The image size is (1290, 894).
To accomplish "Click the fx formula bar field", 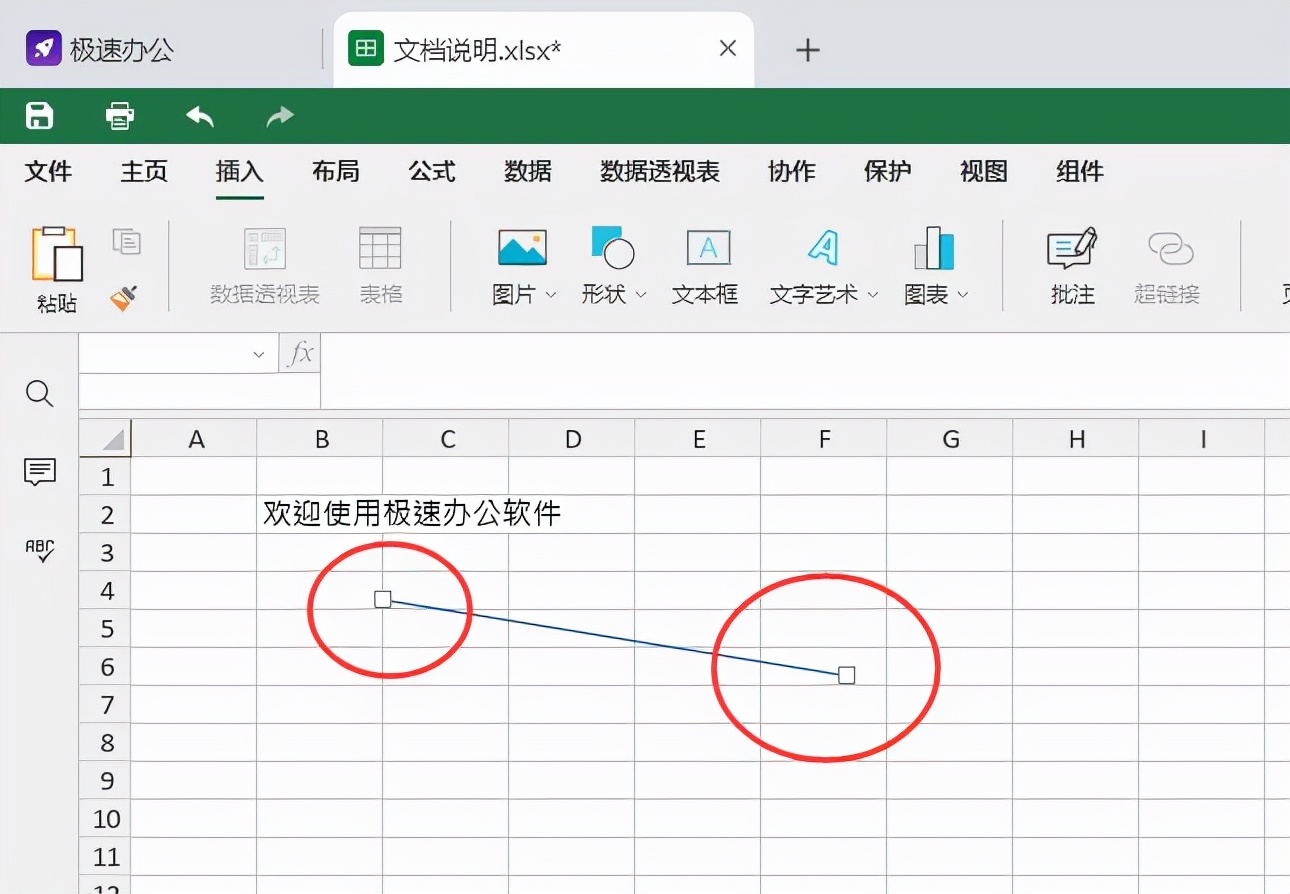I will pos(299,353).
